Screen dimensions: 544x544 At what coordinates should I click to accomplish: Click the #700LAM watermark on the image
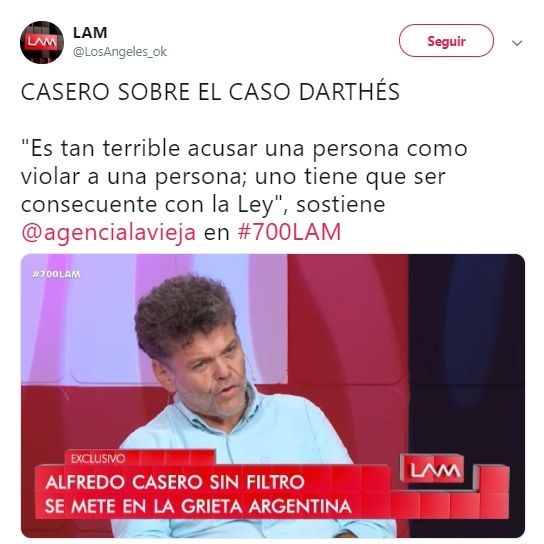(56, 274)
